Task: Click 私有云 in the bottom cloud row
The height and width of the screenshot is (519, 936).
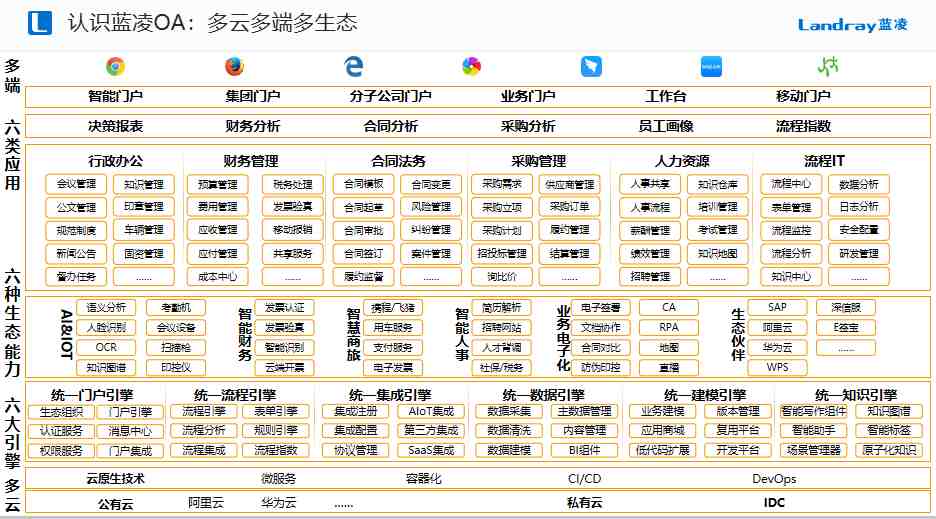Action: [x=584, y=503]
